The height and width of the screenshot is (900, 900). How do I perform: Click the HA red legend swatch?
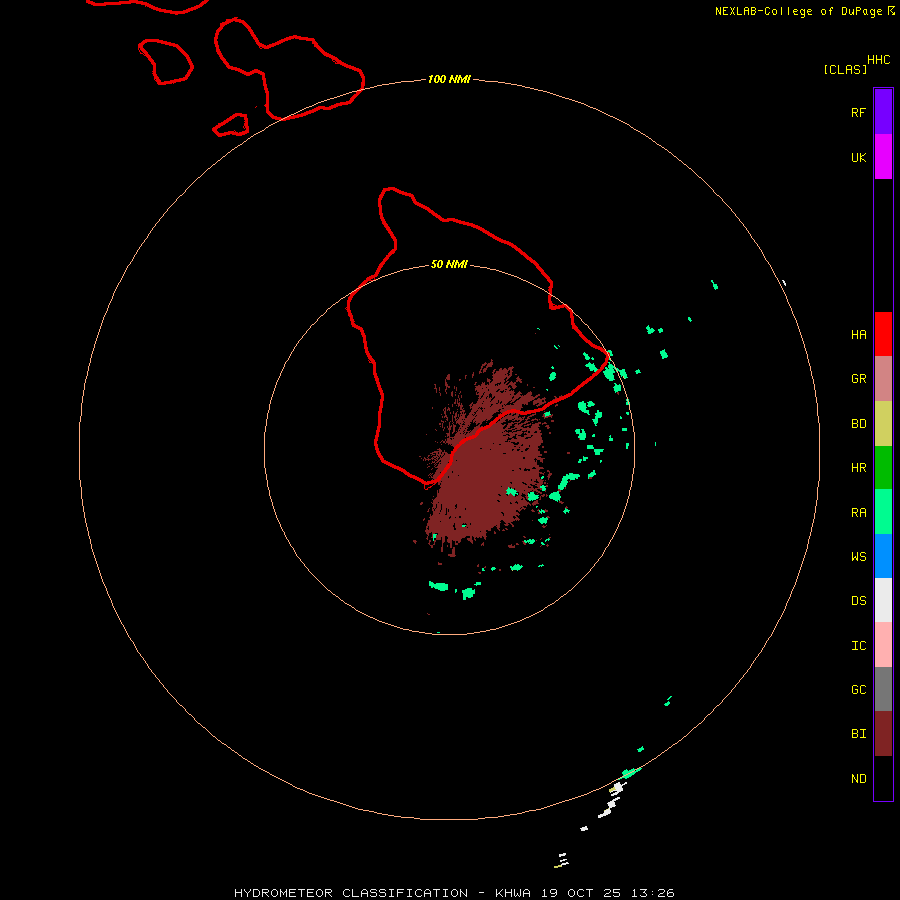tap(883, 334)
